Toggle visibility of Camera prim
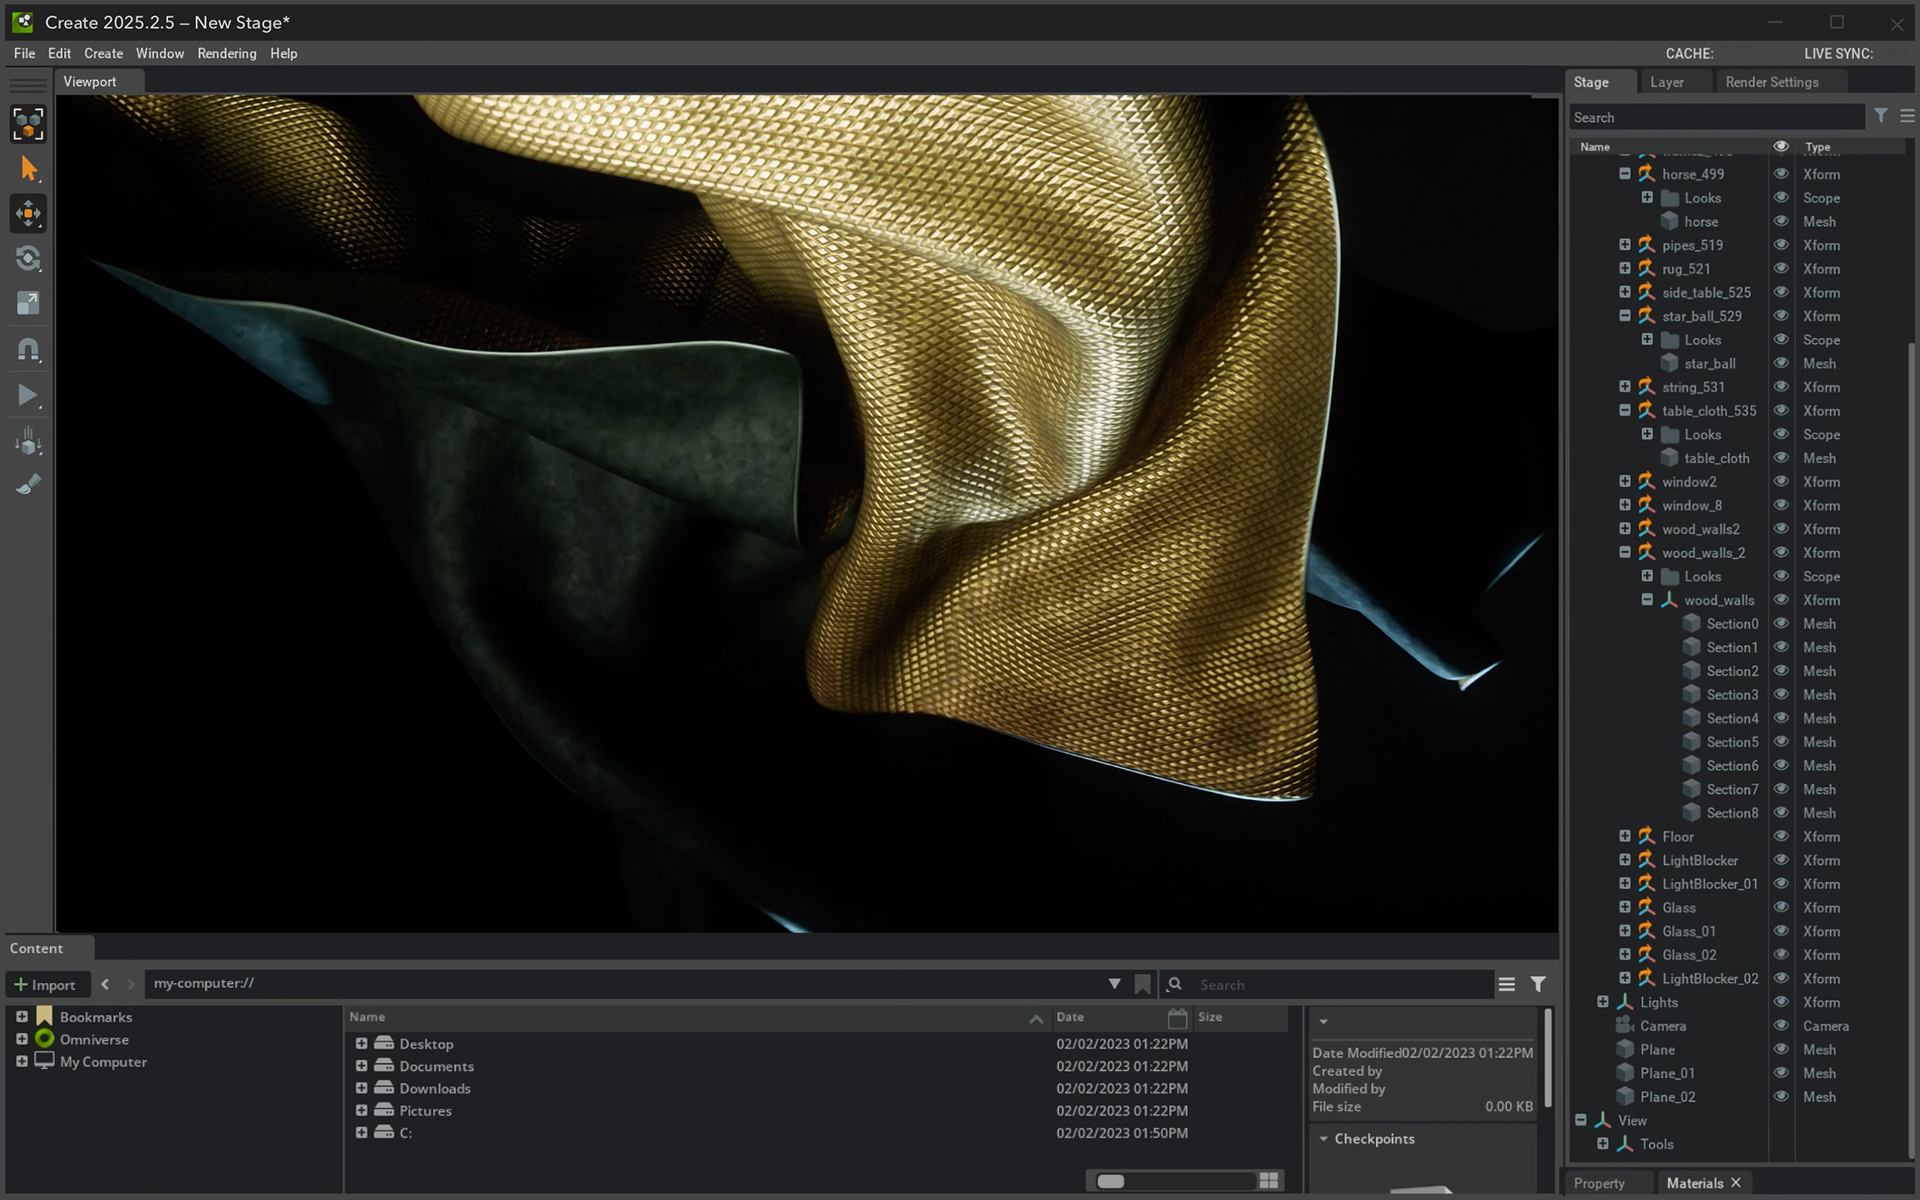 [x=1781, y=1026]
